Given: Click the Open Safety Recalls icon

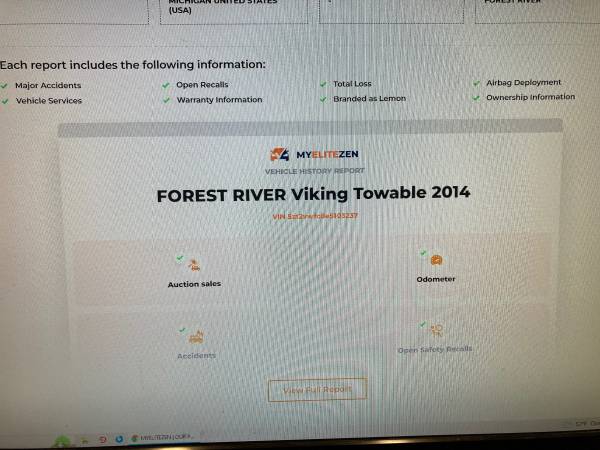Looking at the screenshot, I should (x=437, y=330).
